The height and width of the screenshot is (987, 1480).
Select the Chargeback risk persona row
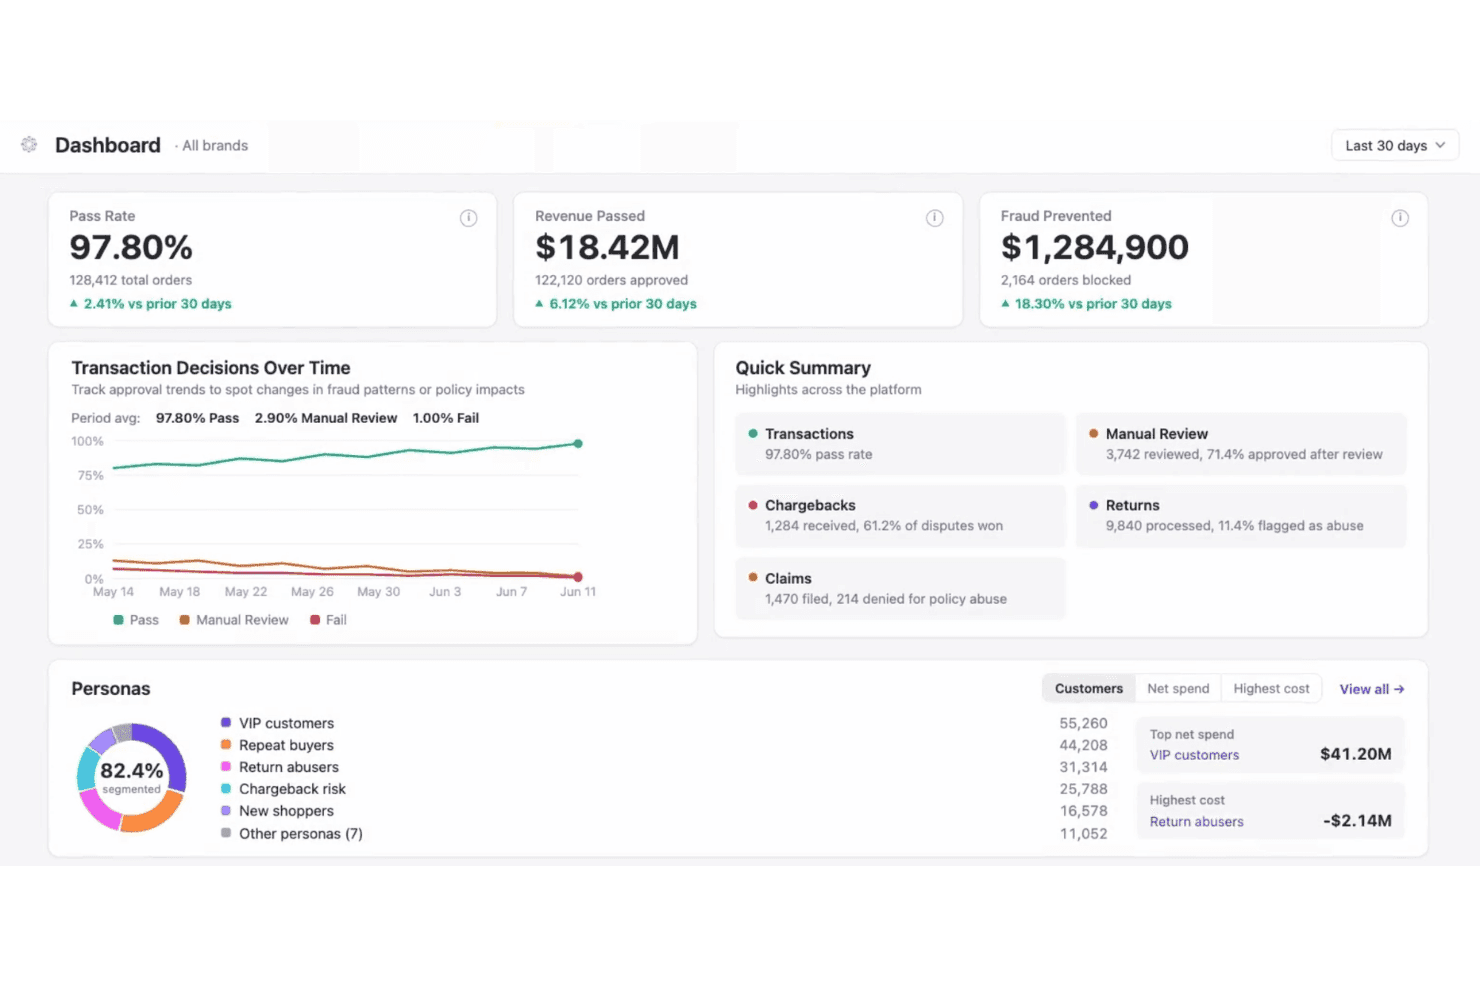[x=664, y=789]
